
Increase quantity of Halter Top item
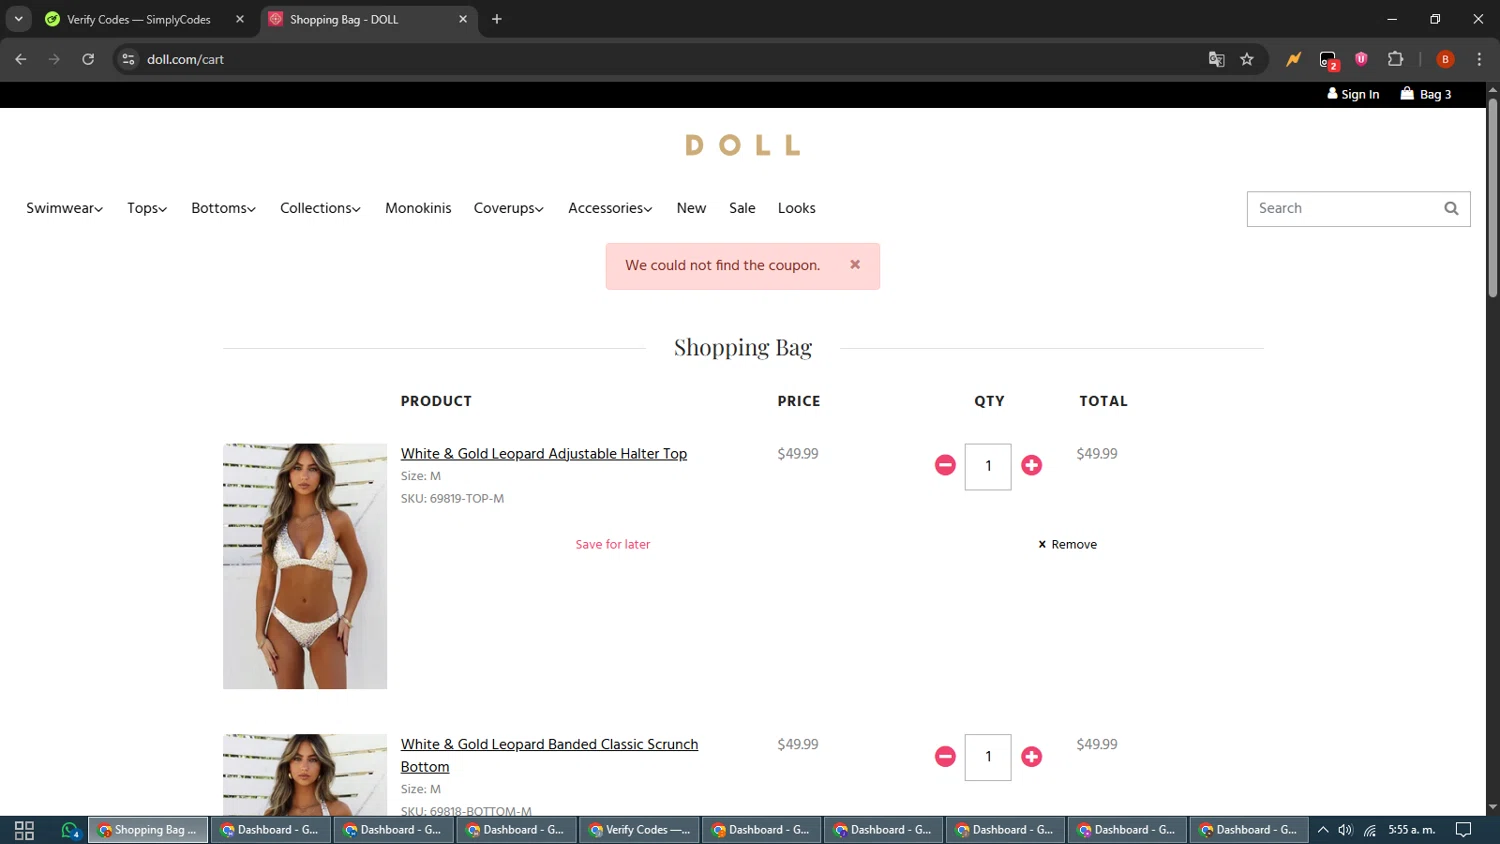1031,465
